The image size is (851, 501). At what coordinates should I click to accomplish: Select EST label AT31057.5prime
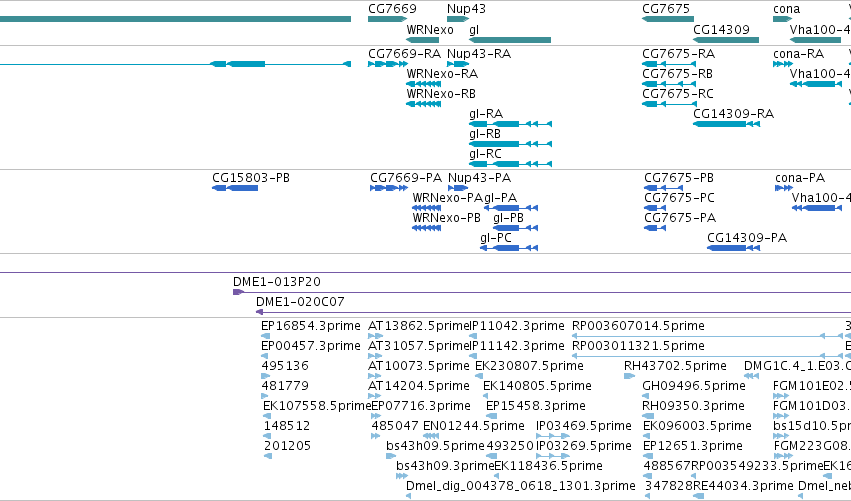418,346
